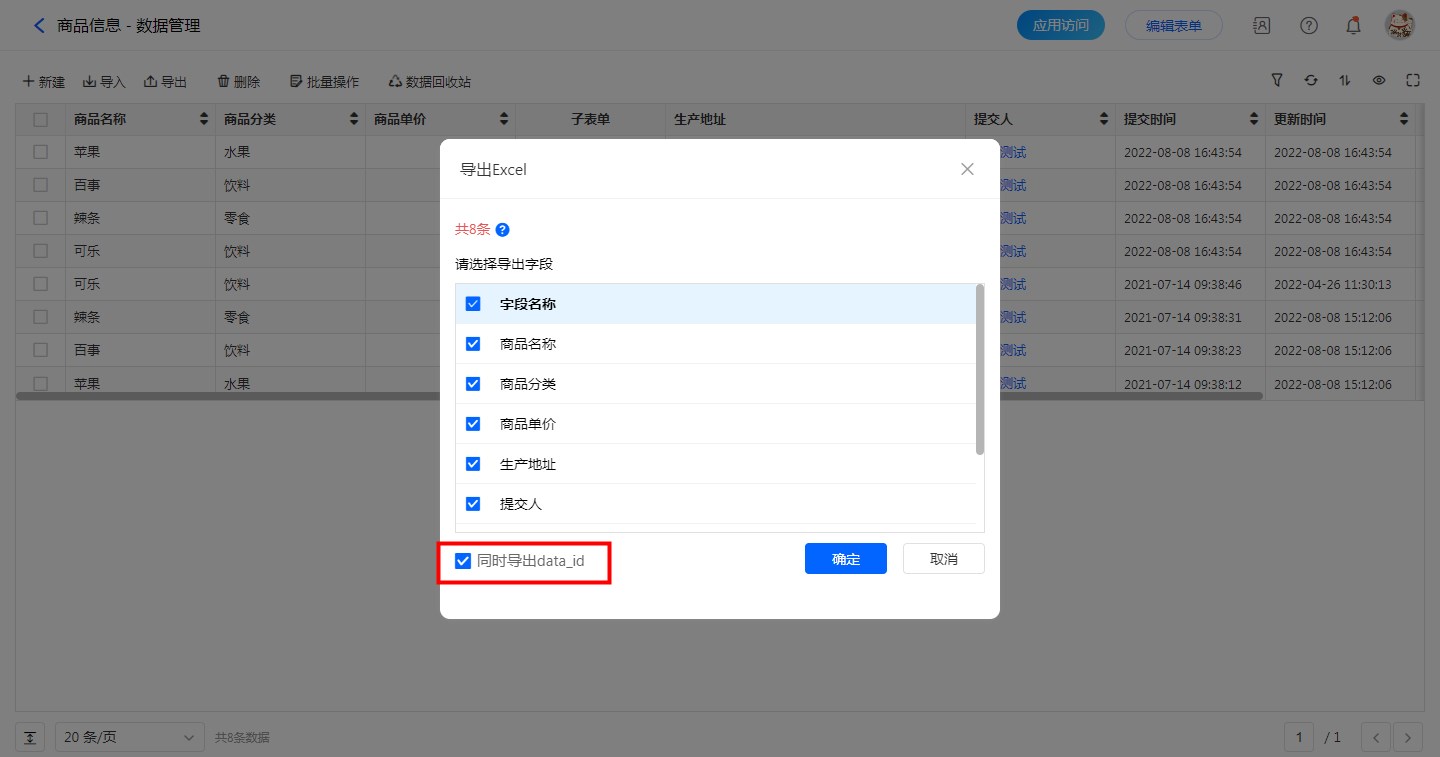Click the blue help icon beside 共8条
The height and width of the screenshot is (757, 1440).
tap(503, 230)
